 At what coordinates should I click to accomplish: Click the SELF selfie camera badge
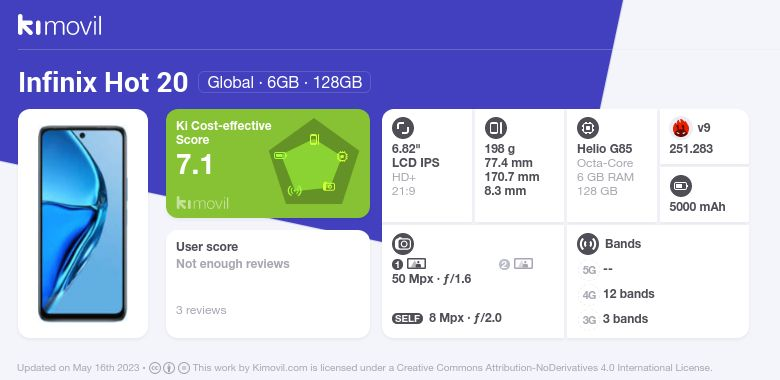(x=407, y=318)
